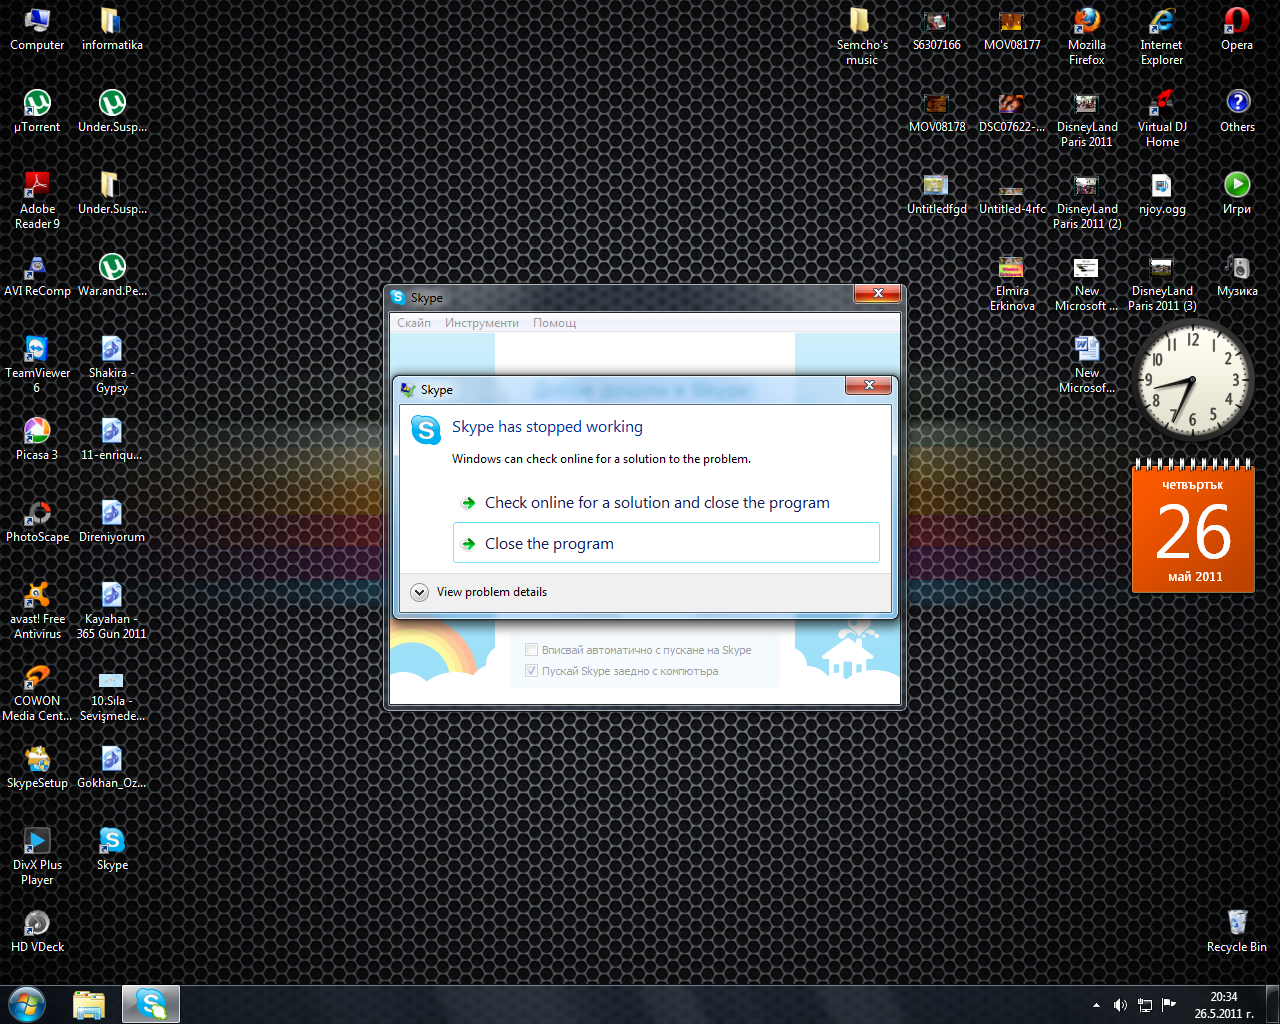Open the S6307166 image file
The height and width of the screenshot is (1024, 1280).
937,30
